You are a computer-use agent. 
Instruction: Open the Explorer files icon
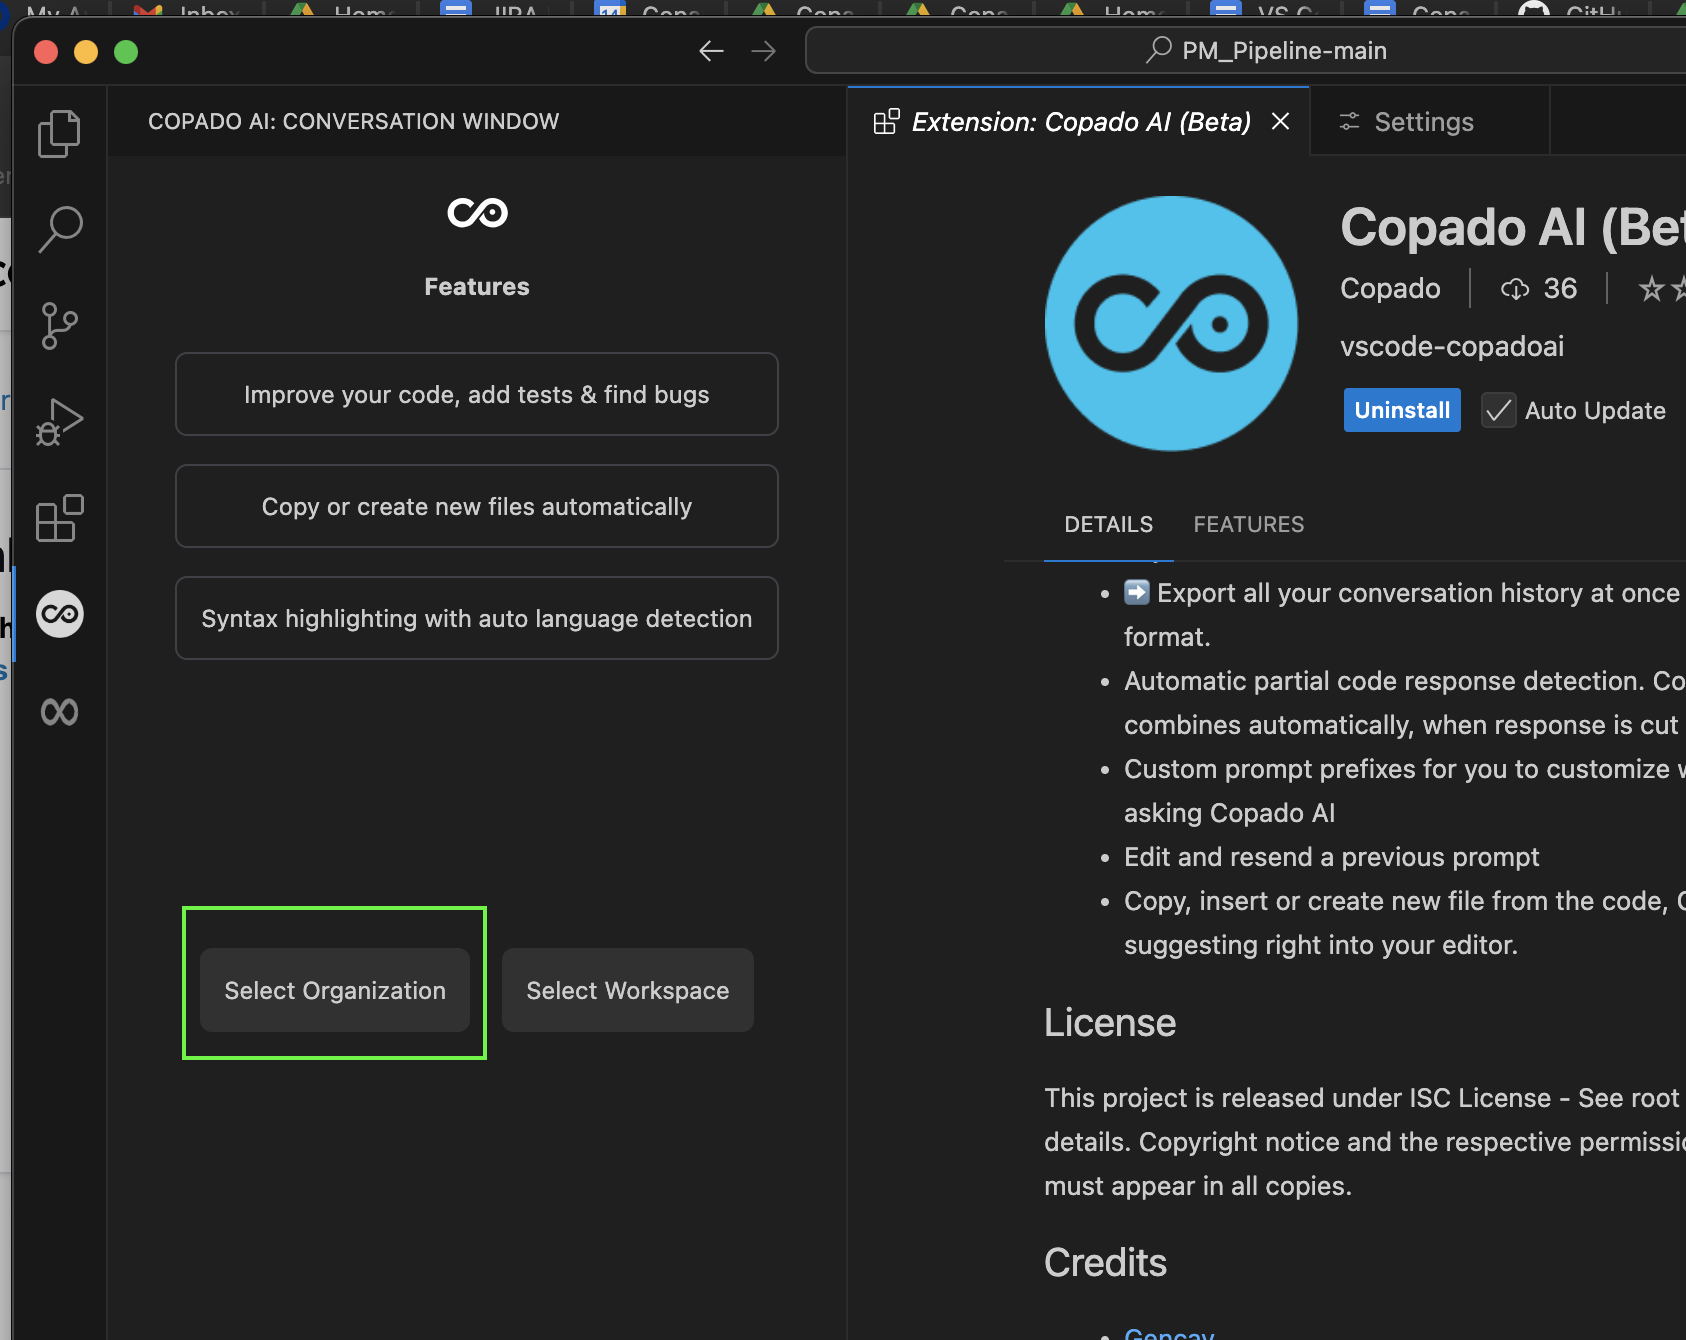[59, 134]
